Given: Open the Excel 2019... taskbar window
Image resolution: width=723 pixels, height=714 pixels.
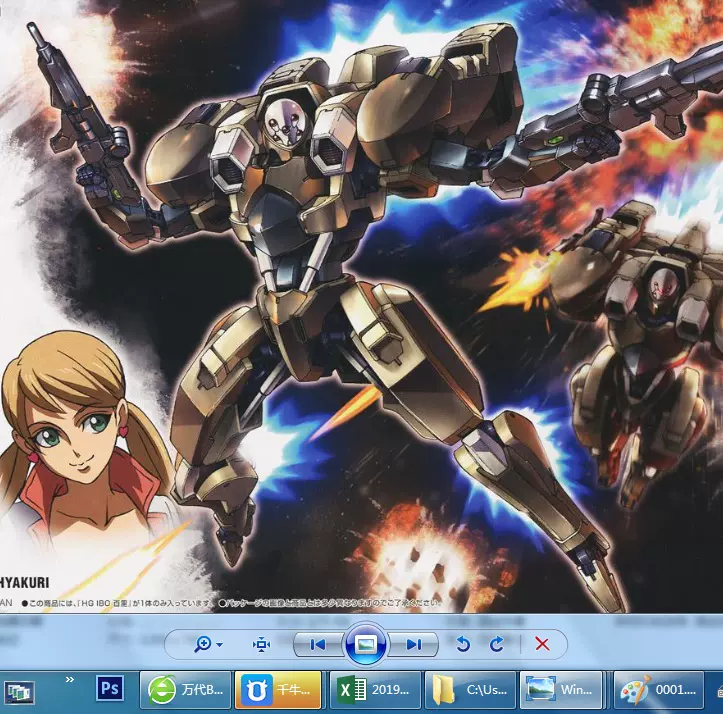Looking at the screenshot, I should pos(375,690).
